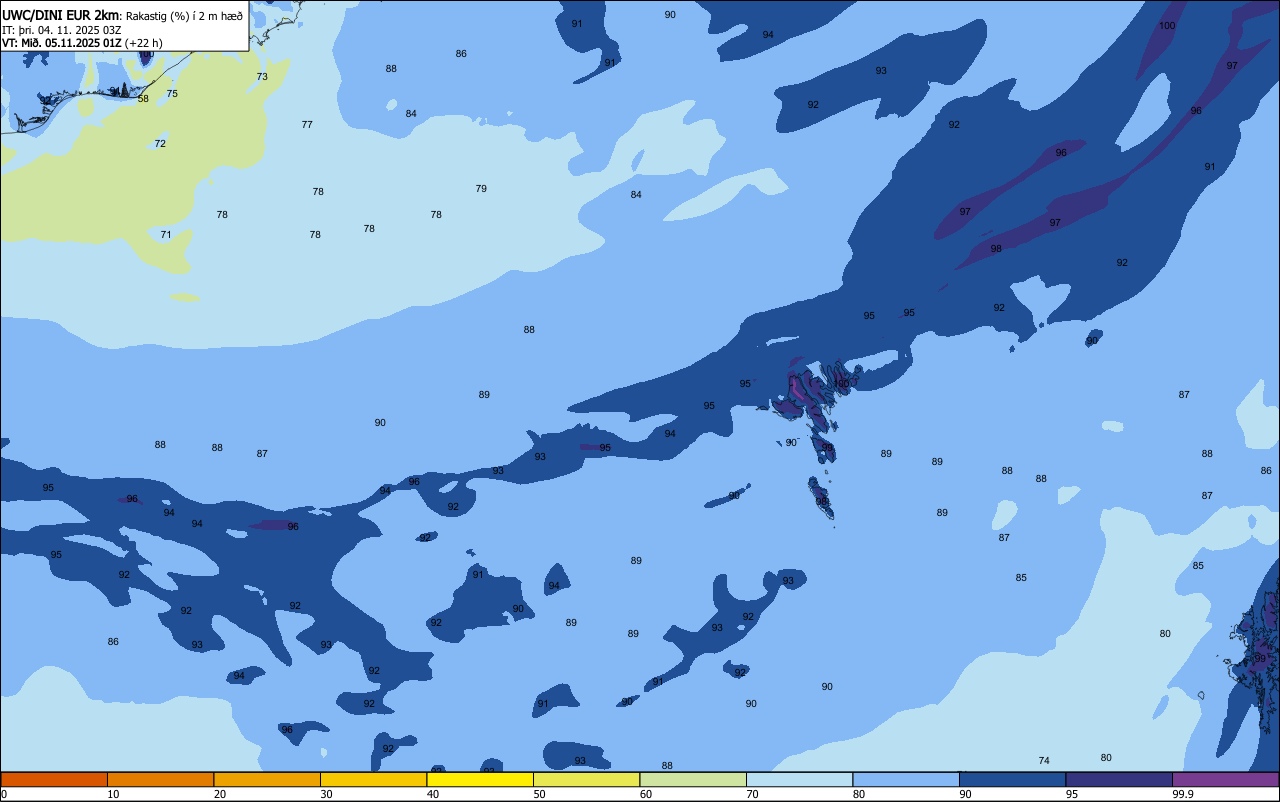Click the humidity value 77 on the map

click(307, 125)
